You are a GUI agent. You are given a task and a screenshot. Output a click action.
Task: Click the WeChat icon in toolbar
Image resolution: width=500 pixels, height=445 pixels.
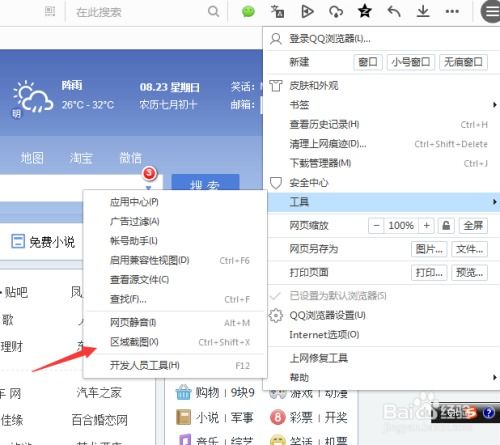(248, 12)
